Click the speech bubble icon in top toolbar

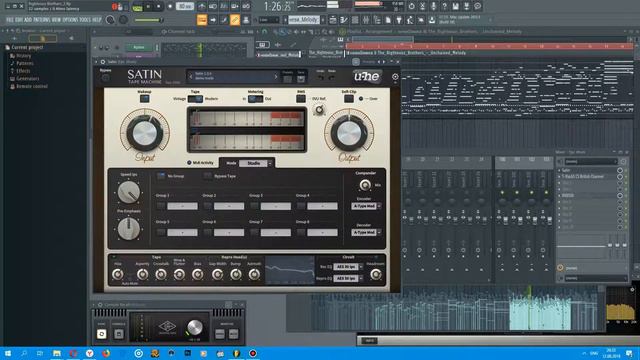(477, 7)
